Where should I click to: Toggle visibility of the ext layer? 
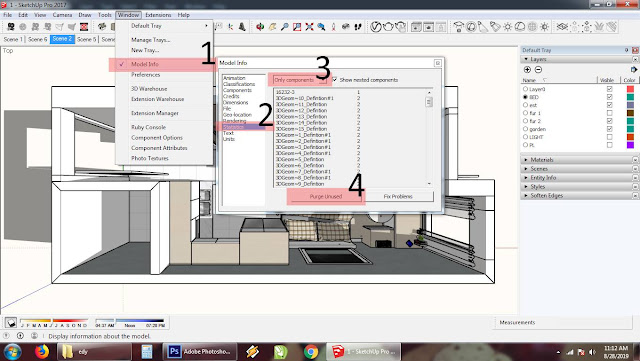point(609,105)
